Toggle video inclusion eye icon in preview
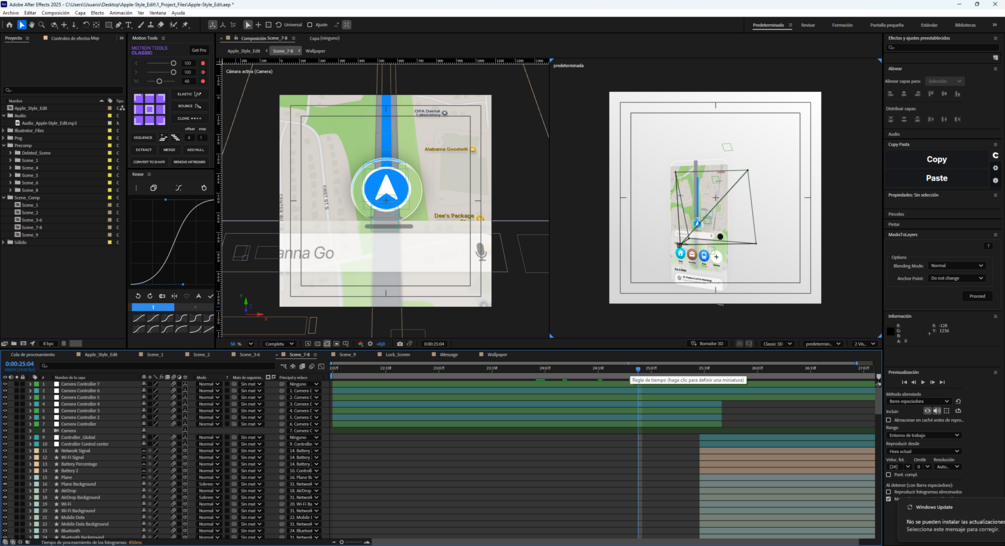 (927, 411)
